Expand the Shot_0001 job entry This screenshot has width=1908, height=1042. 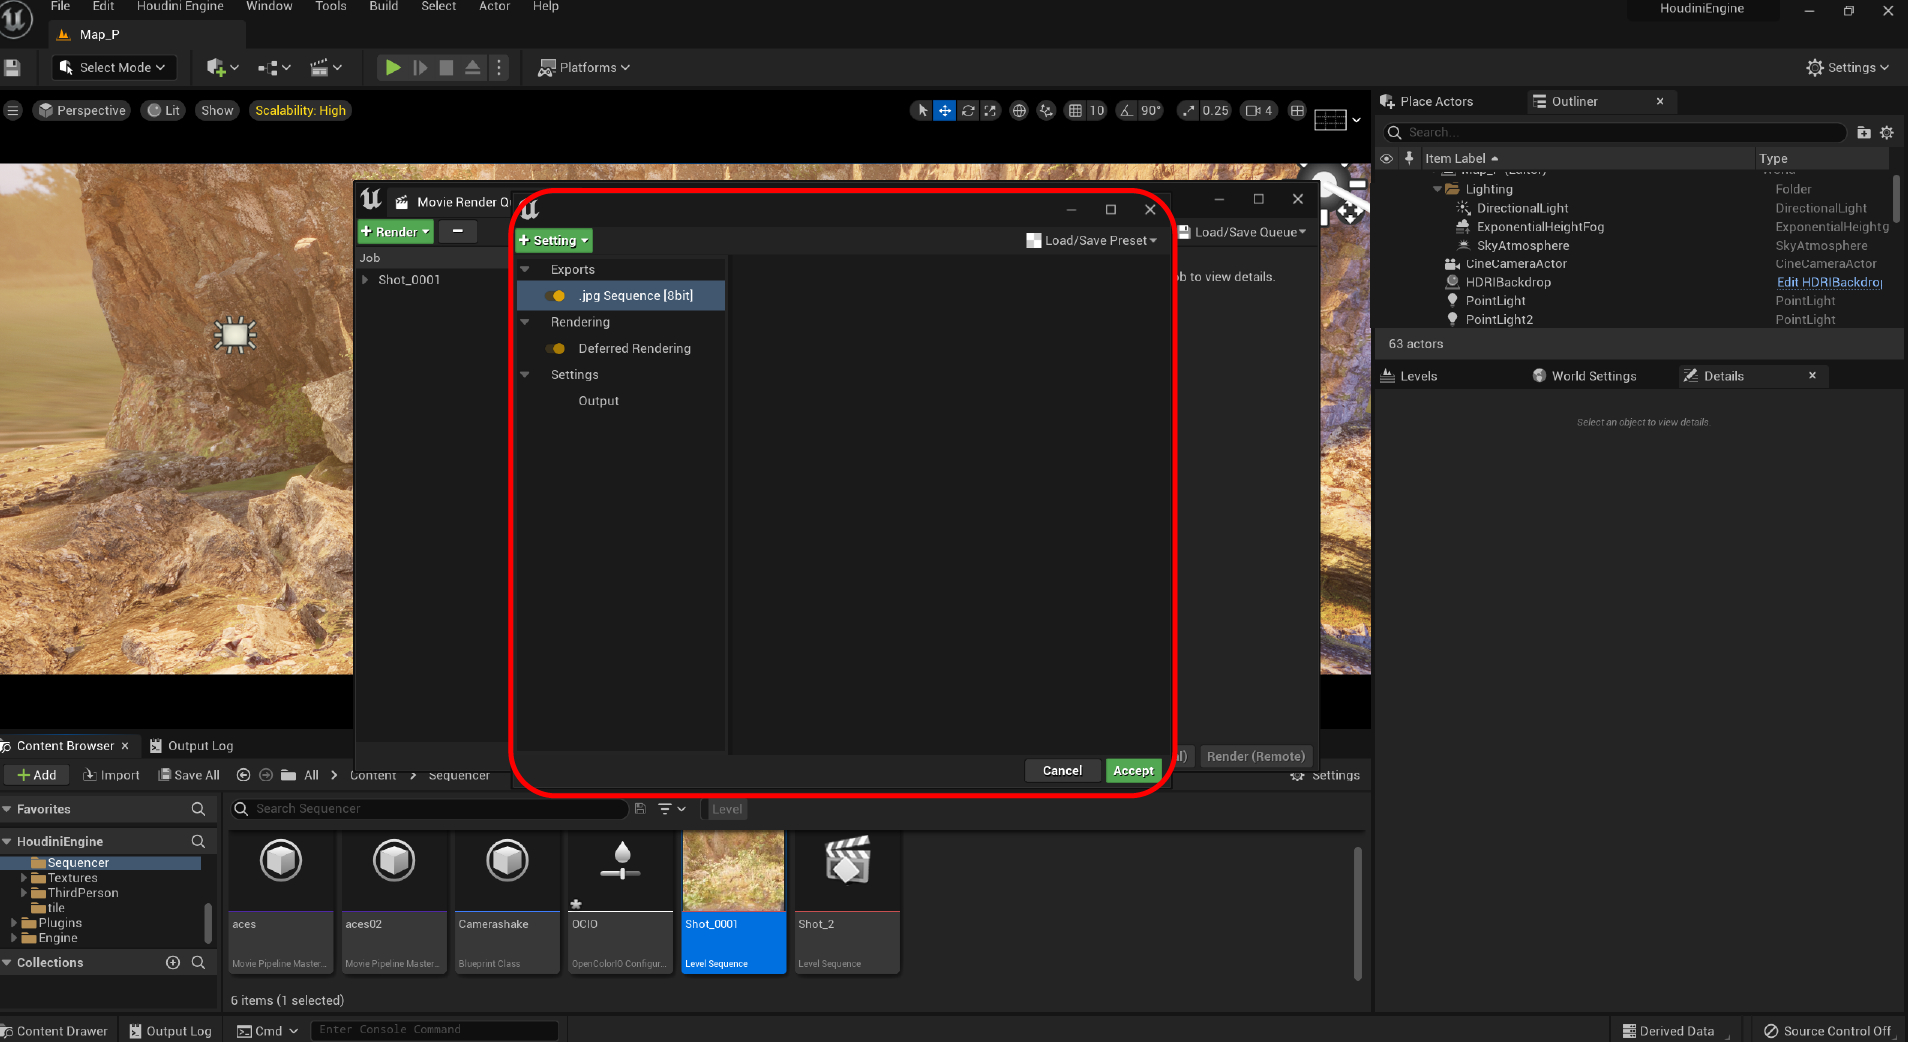pos(365,280)
